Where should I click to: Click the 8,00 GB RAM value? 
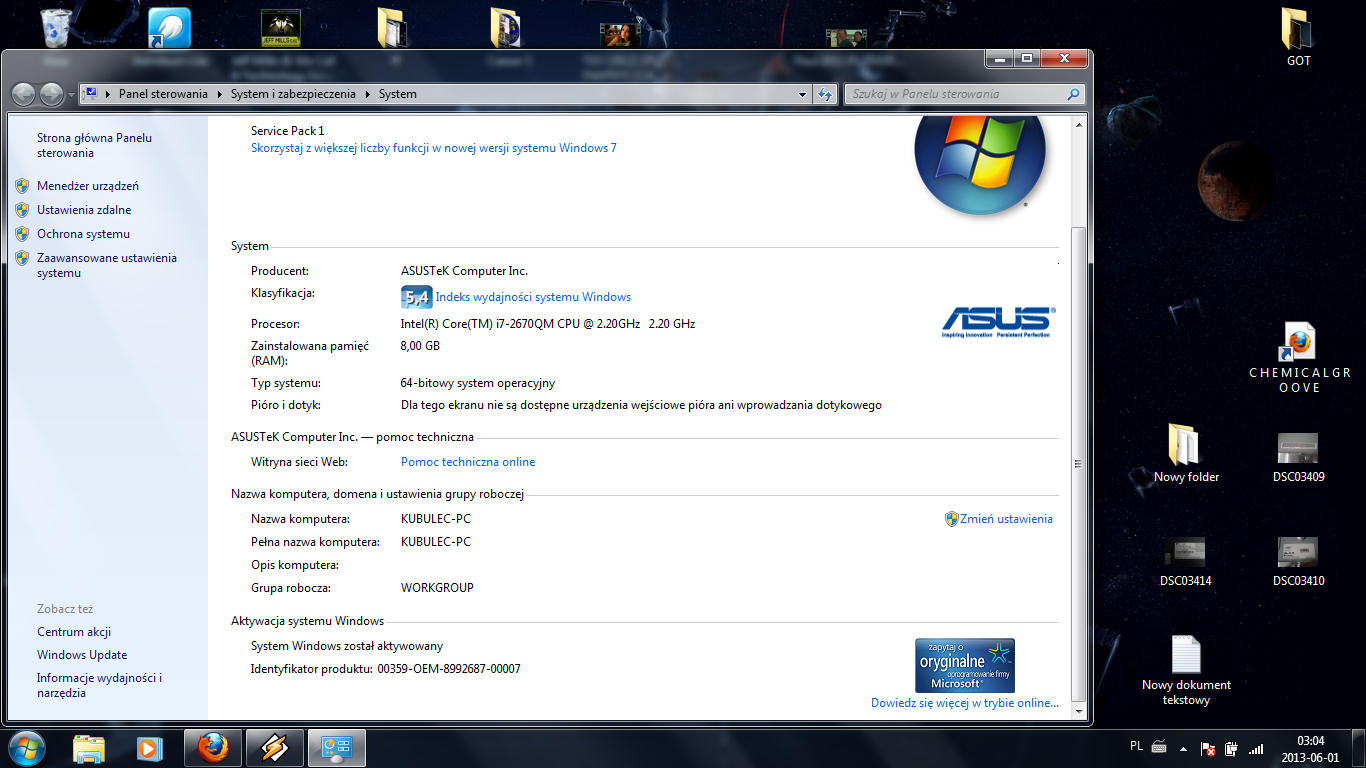click(x=420, y=346)
